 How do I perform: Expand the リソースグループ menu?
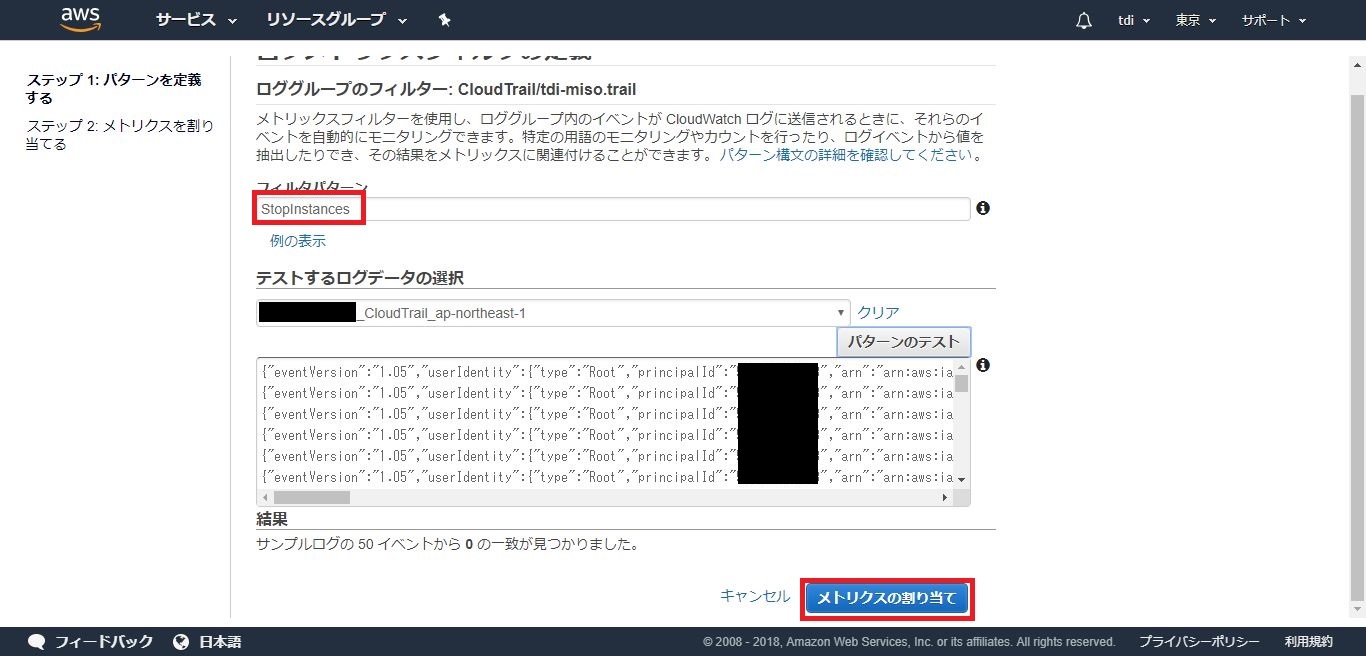click(x=336, y=20)
